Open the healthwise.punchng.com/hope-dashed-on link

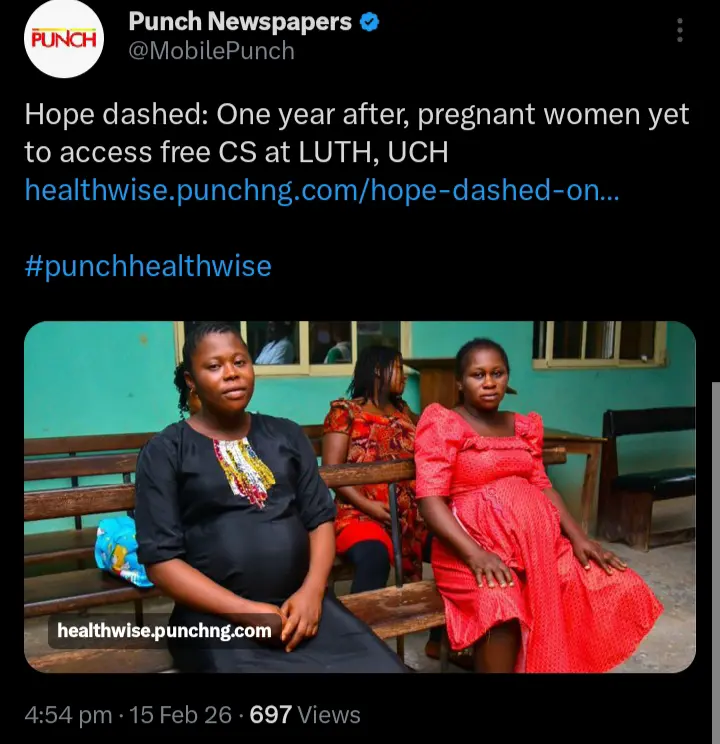[x=322, y=189]
